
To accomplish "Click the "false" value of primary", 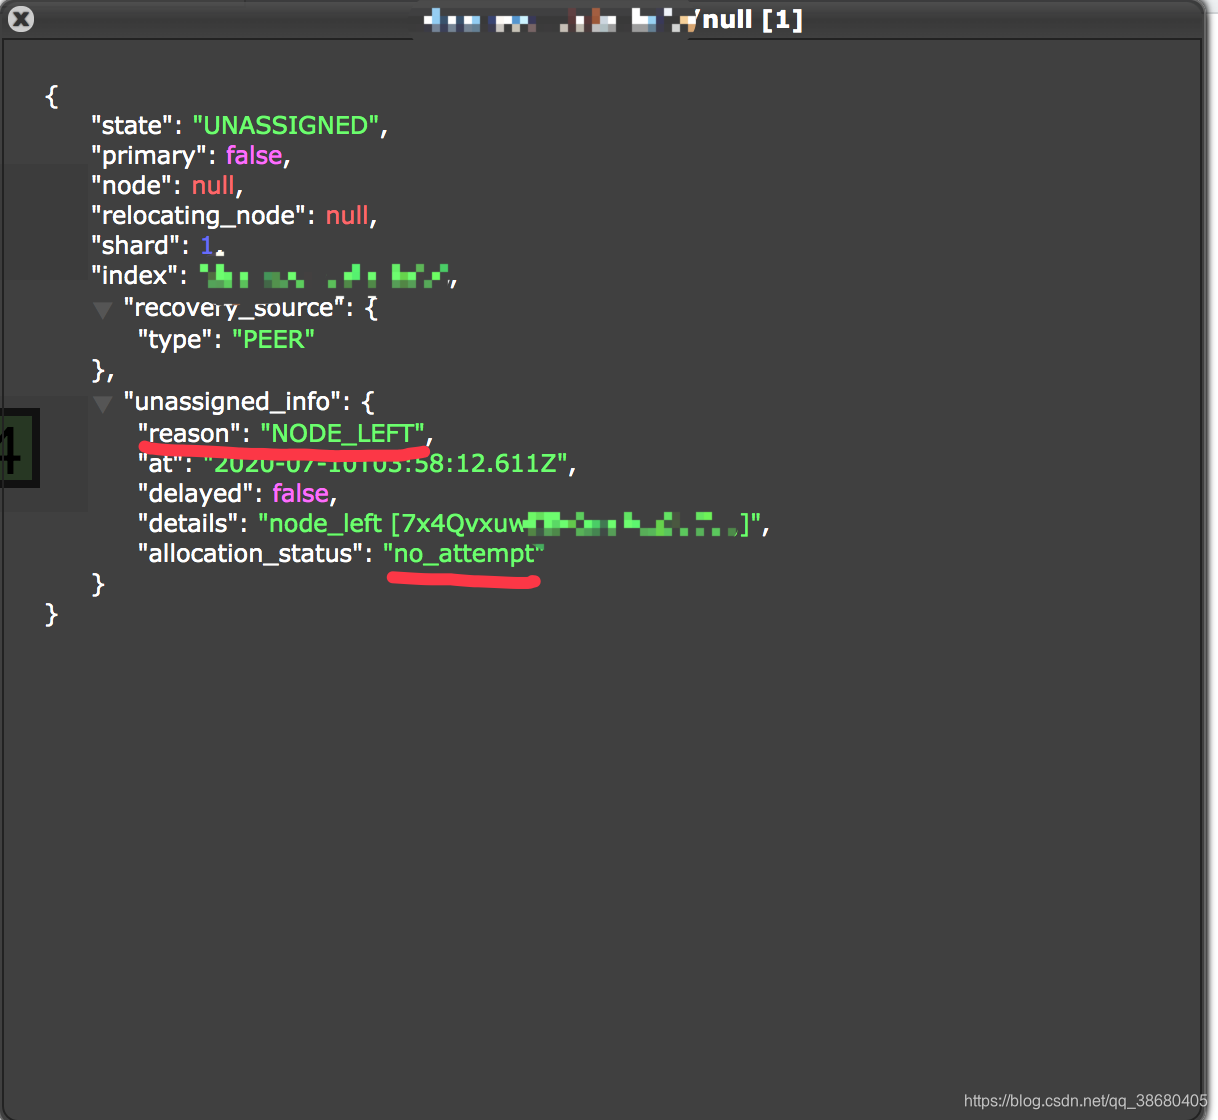I will point(253,155).
